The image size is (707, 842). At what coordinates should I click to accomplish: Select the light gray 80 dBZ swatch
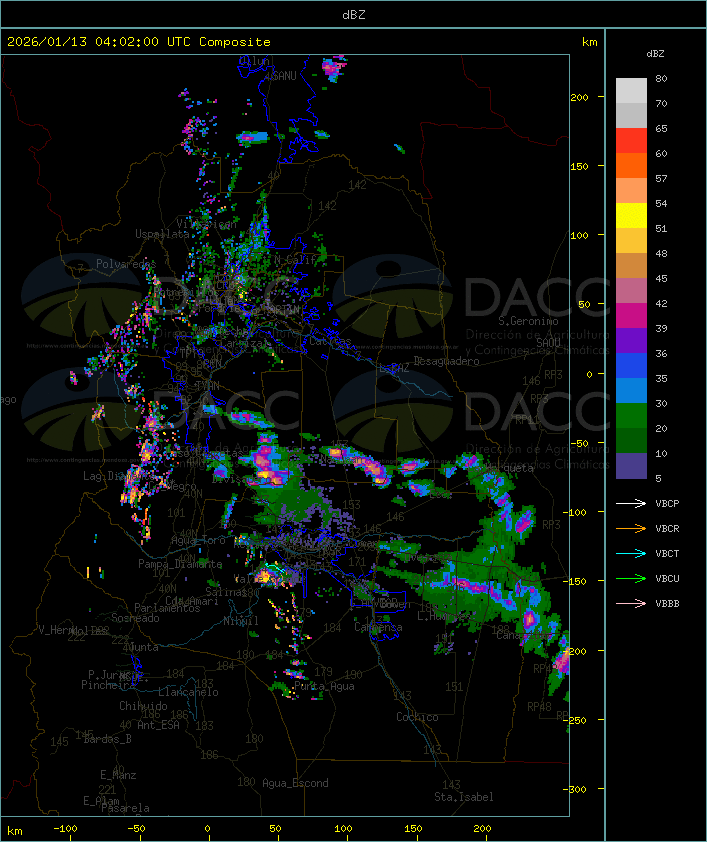[x=631, y=90]
